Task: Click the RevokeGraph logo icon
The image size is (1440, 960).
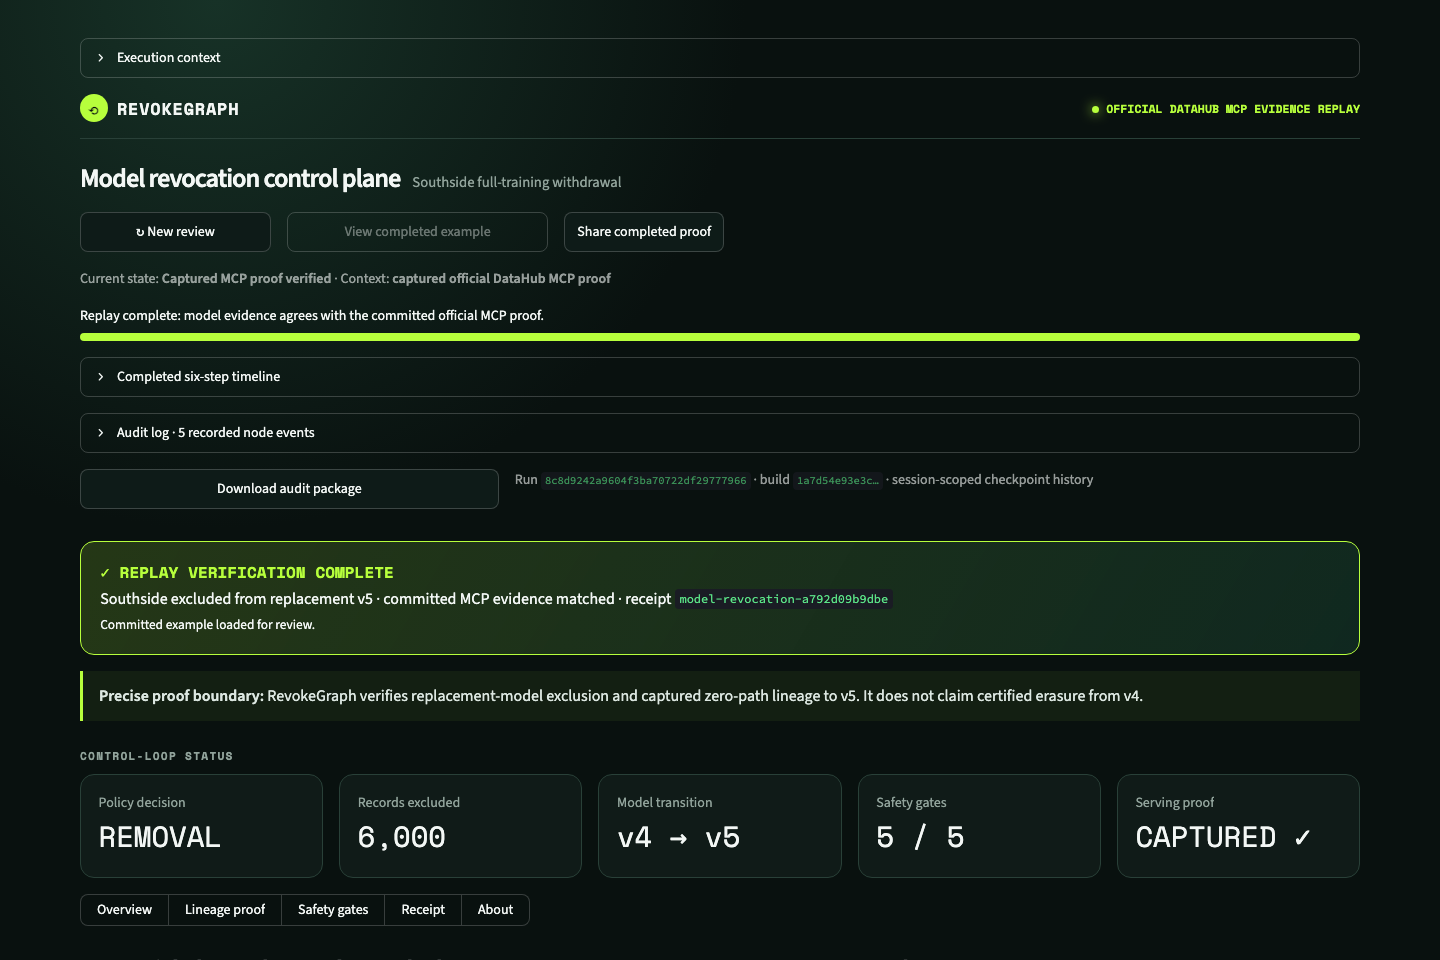Action: [x=94, y=108]
